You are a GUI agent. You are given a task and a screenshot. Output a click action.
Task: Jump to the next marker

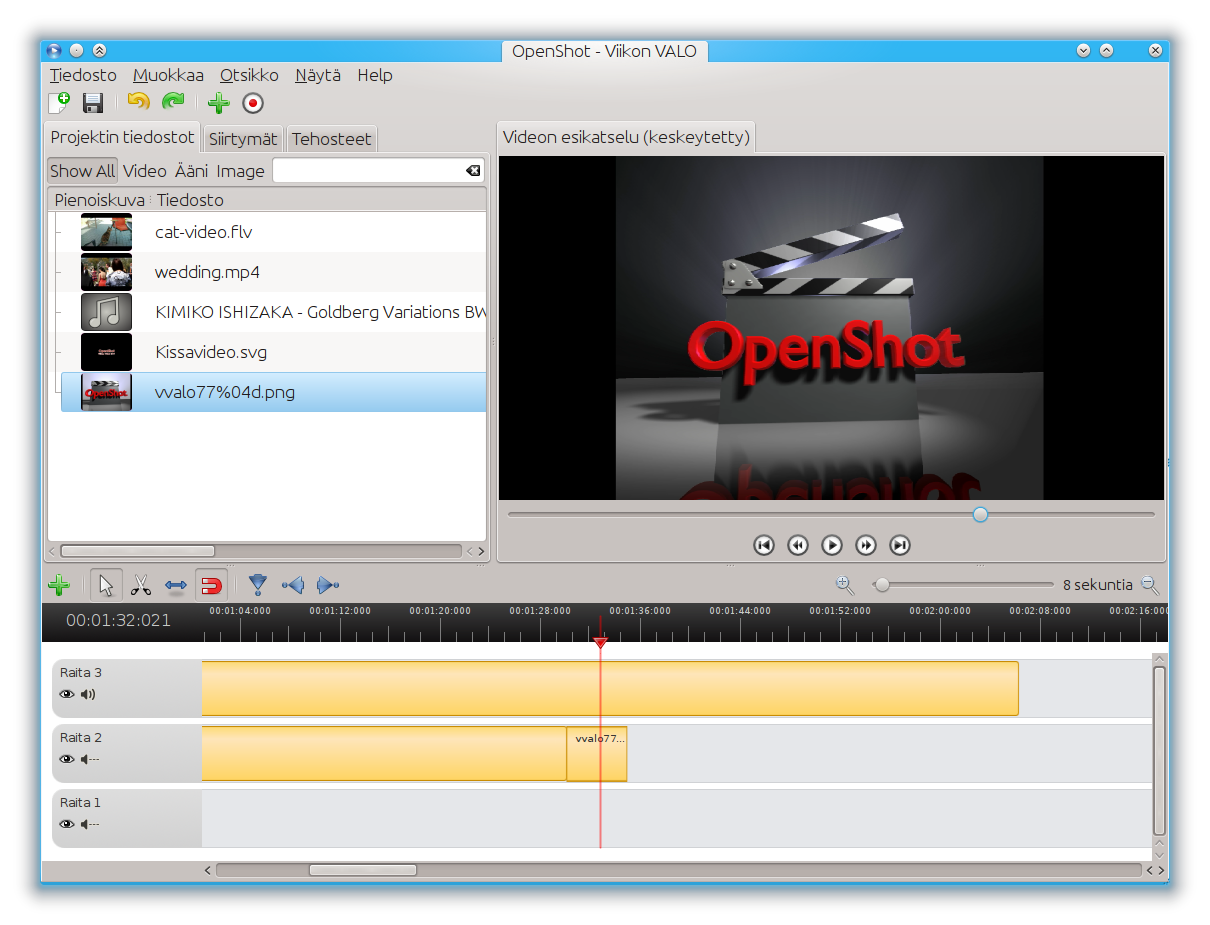point(328,585)
